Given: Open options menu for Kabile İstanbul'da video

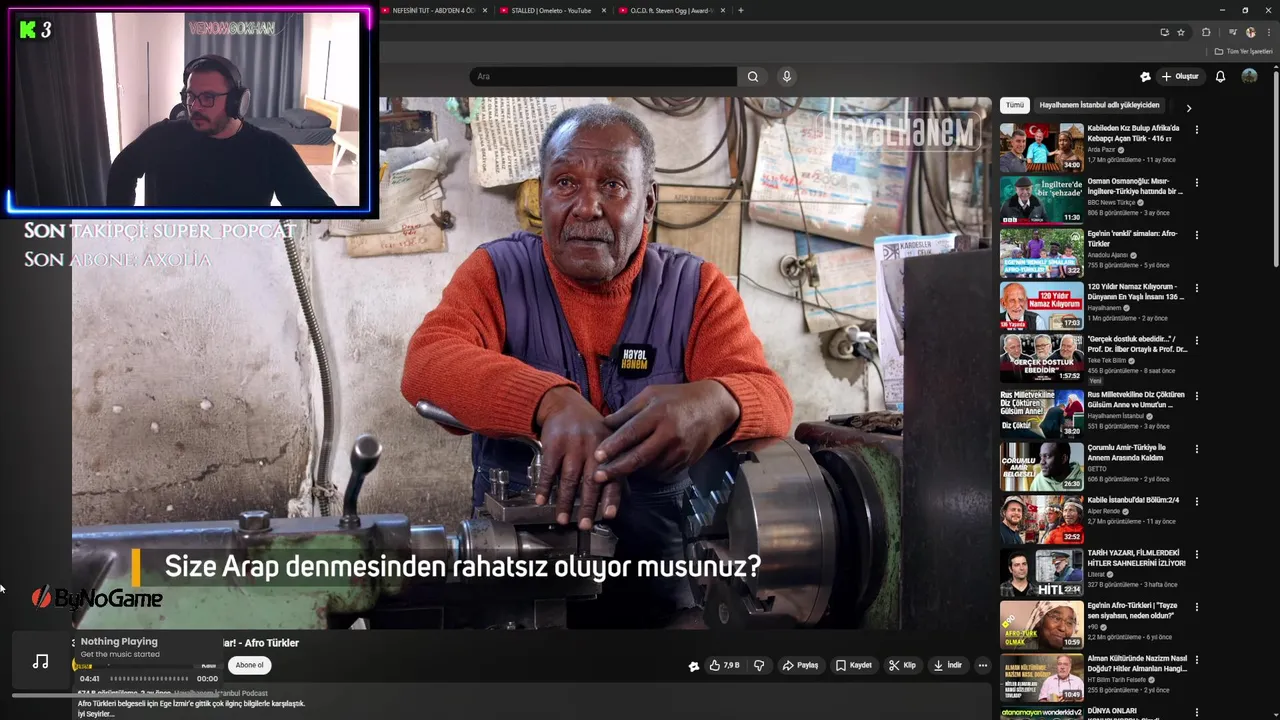Looking at the screenshot, I should point(1197,501).
